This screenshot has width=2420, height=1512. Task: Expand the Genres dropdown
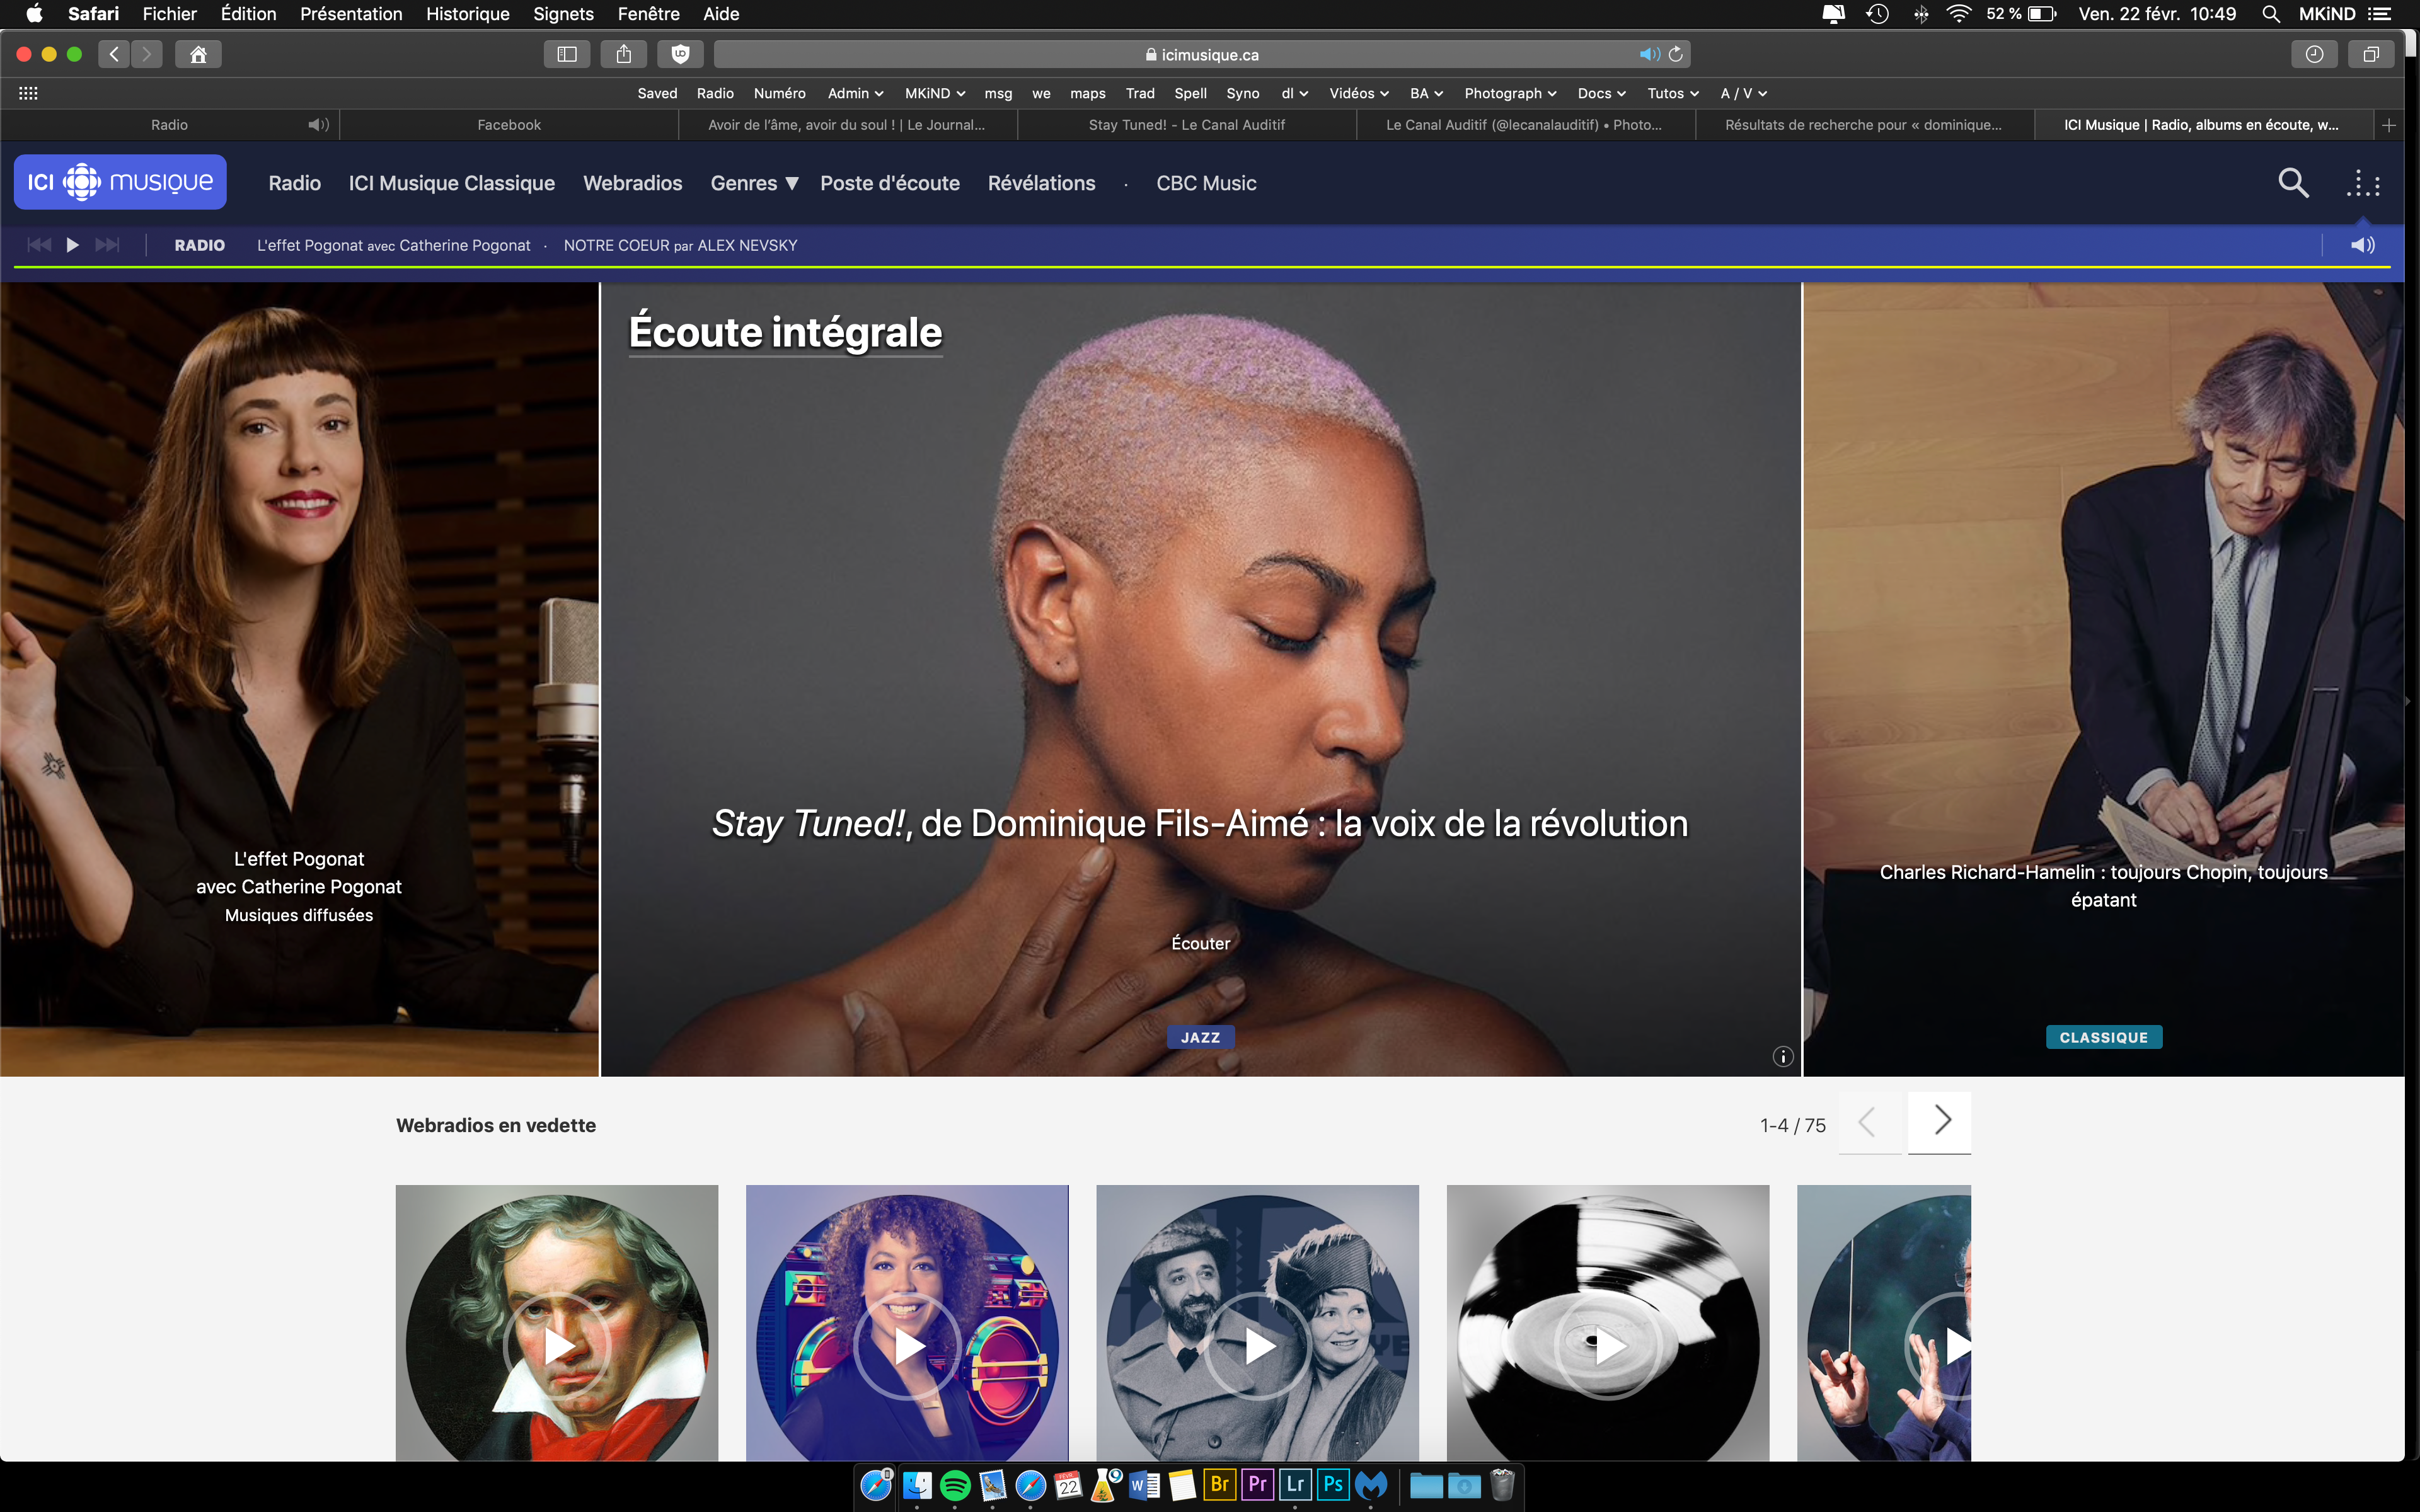tap(754, 183)
